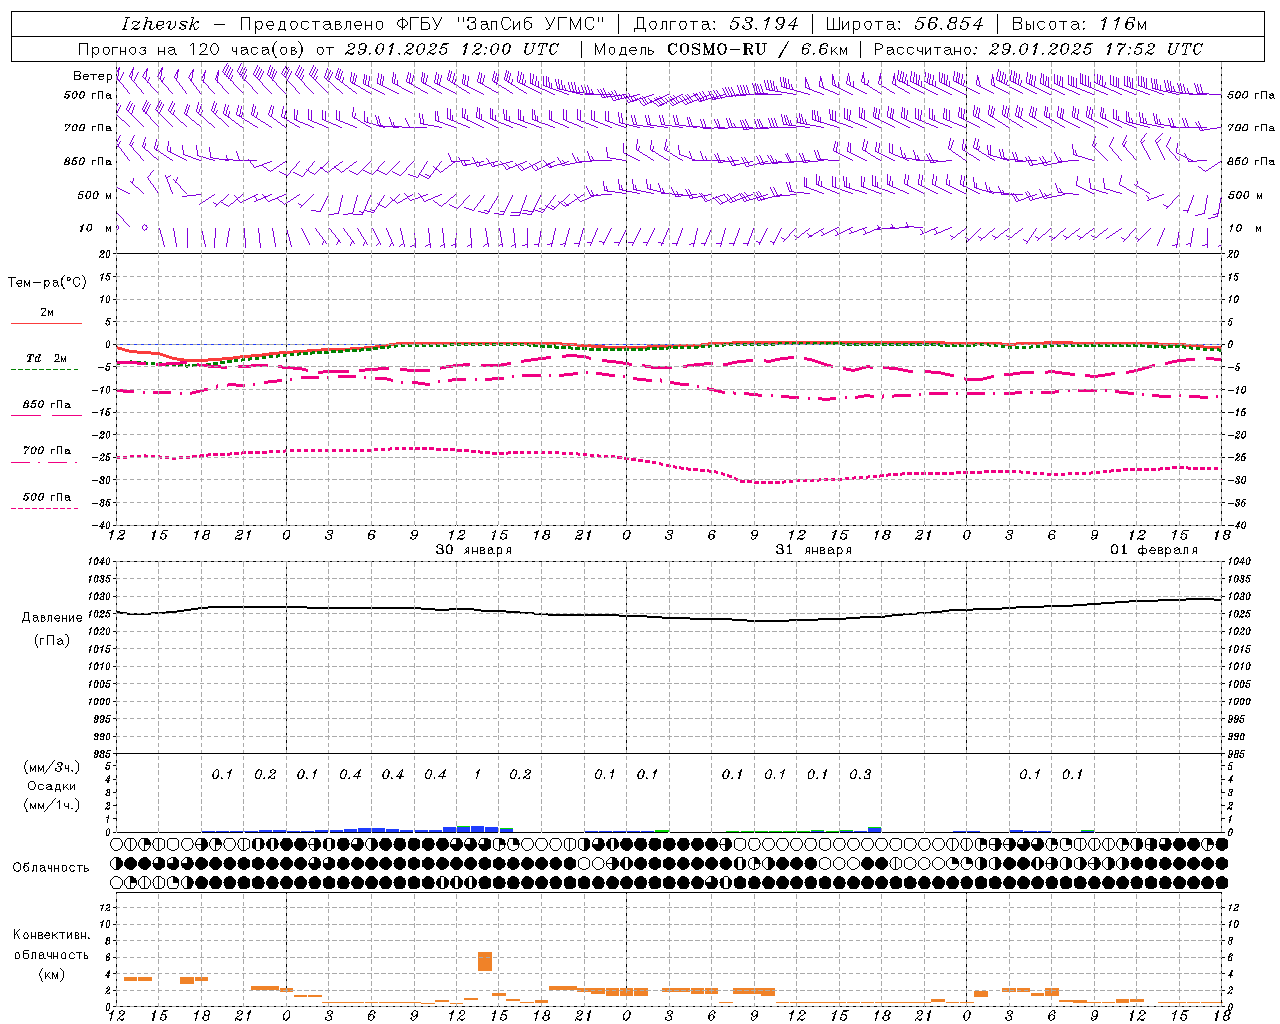Click the 01 февраля date label

pyautogui.click(x=1154, y=550)
